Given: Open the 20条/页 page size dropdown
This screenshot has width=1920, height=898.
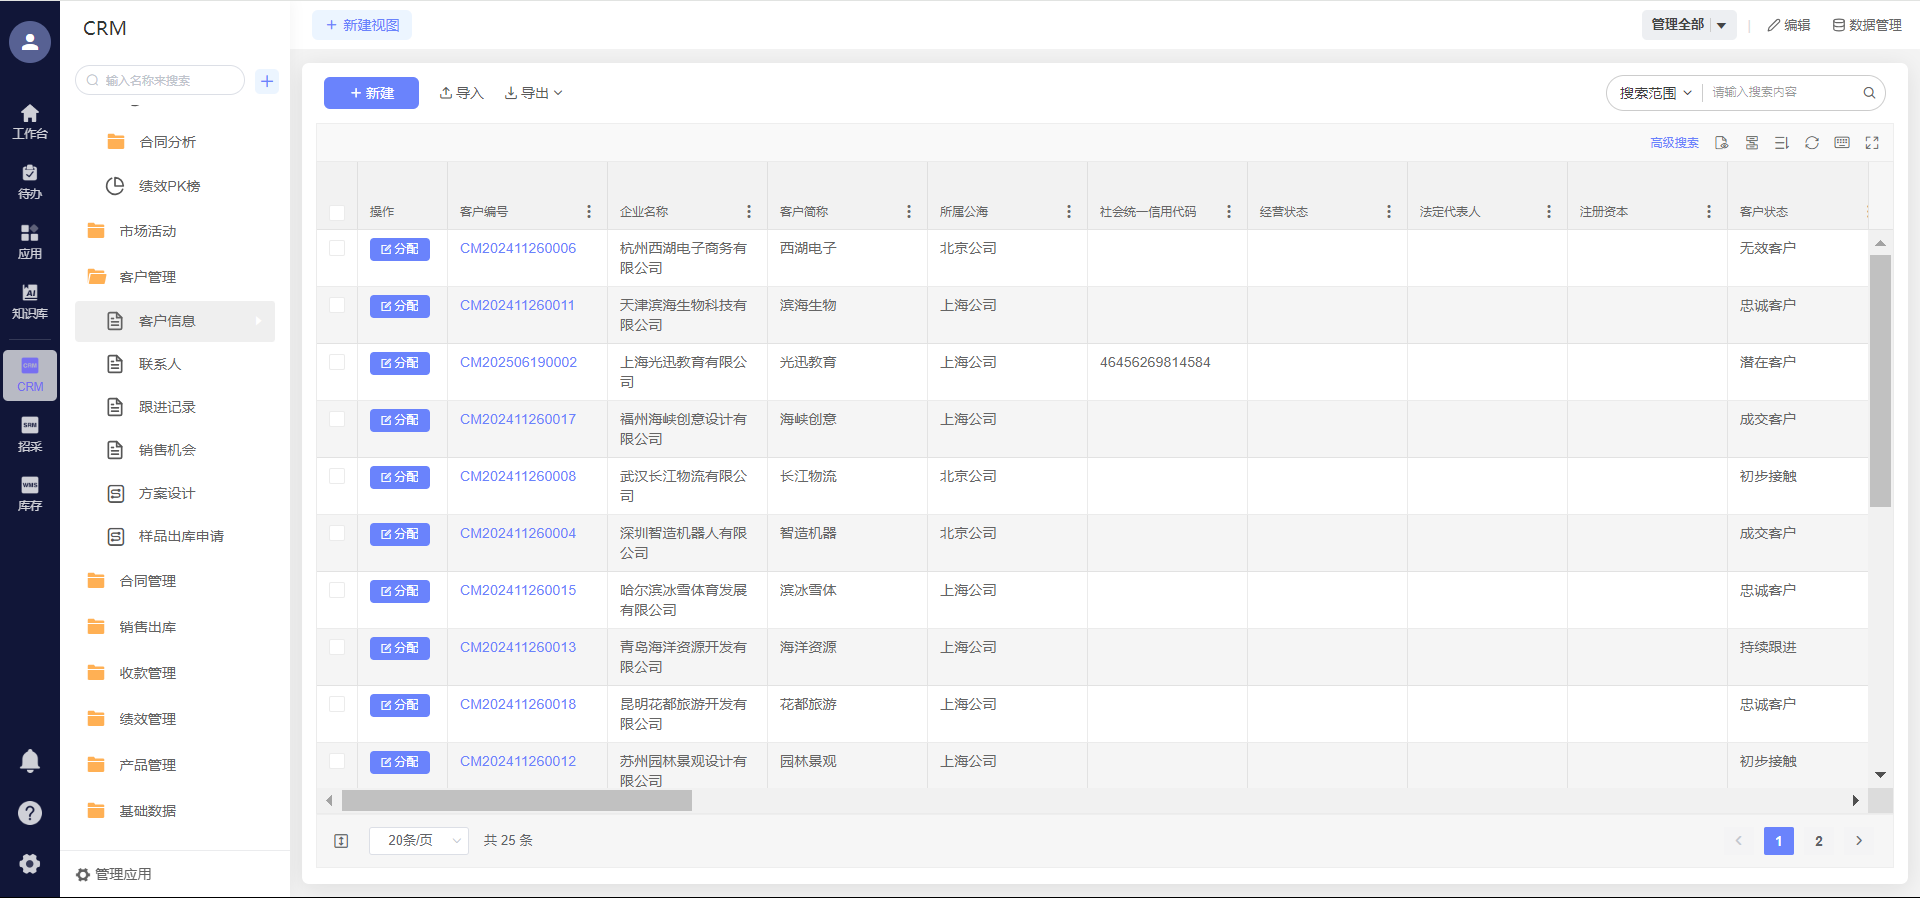Looking at the screenshot, I should coord(418,841).
